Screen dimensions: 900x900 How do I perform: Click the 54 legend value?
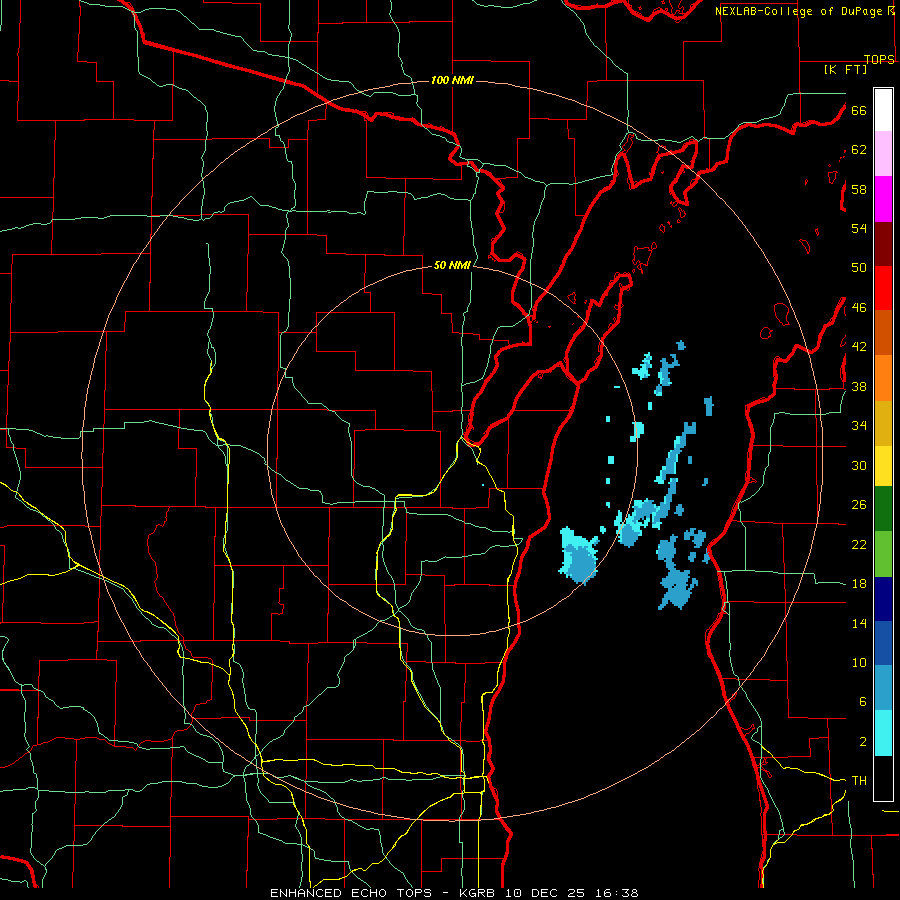pyautogui.click(x=859, y=228)
